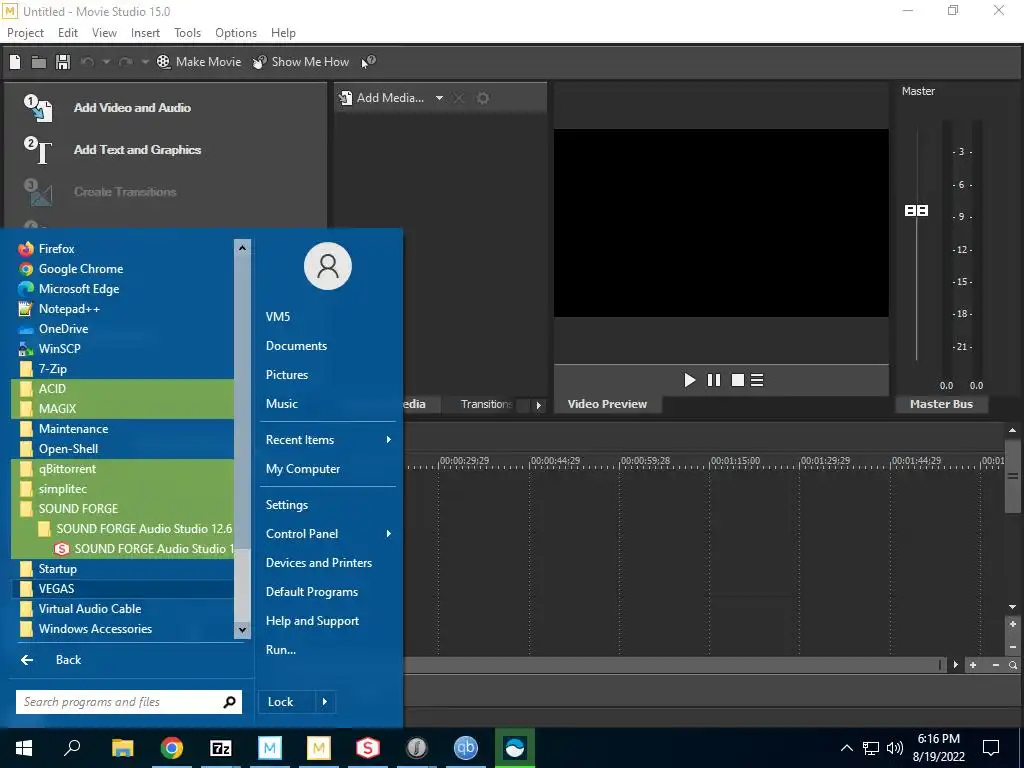Open the Insert menu

tap(145, 33)
